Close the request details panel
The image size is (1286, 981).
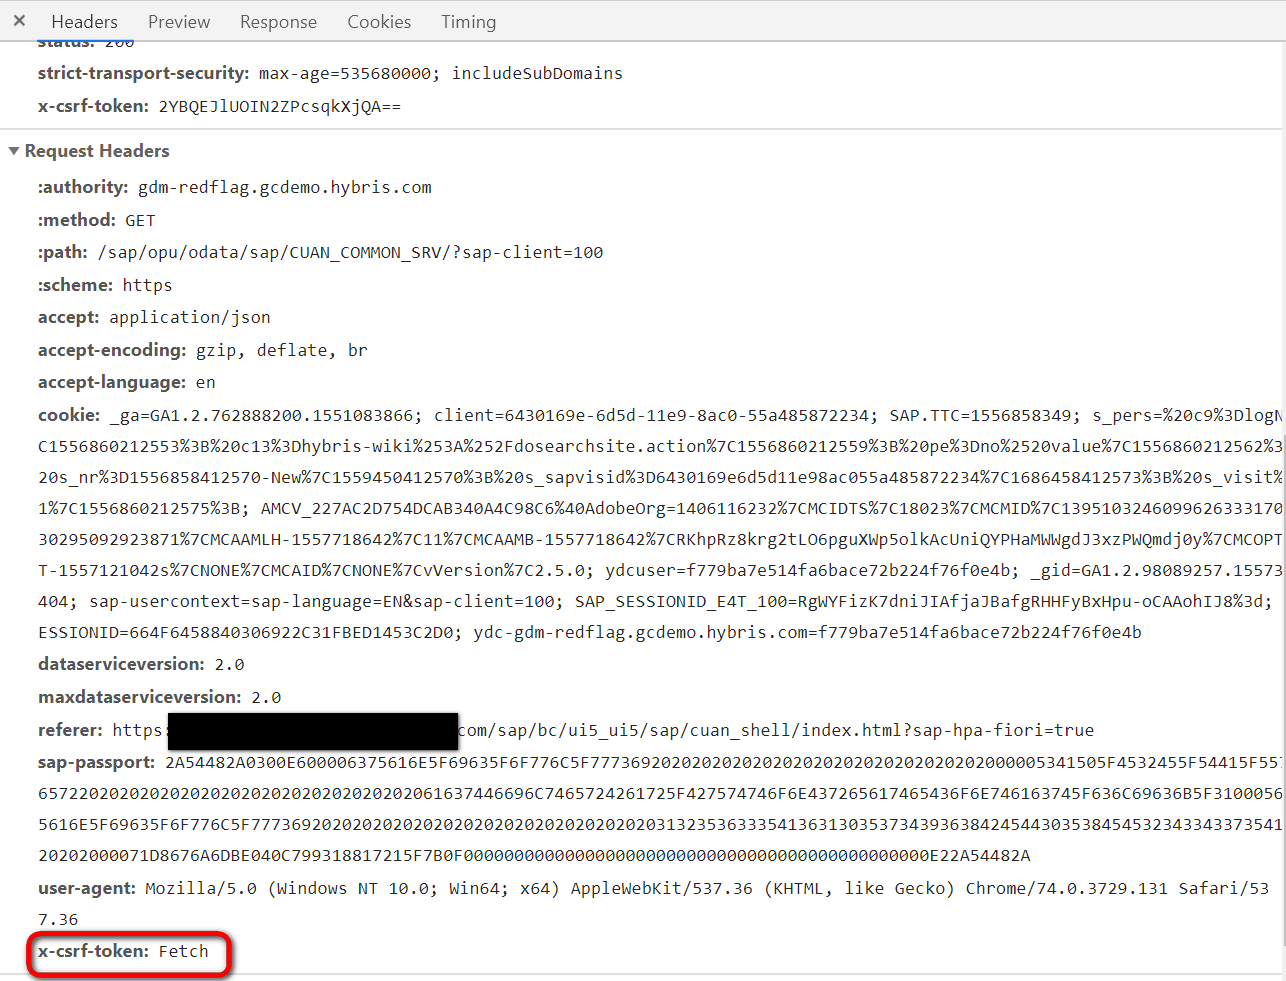coord(19,20)
